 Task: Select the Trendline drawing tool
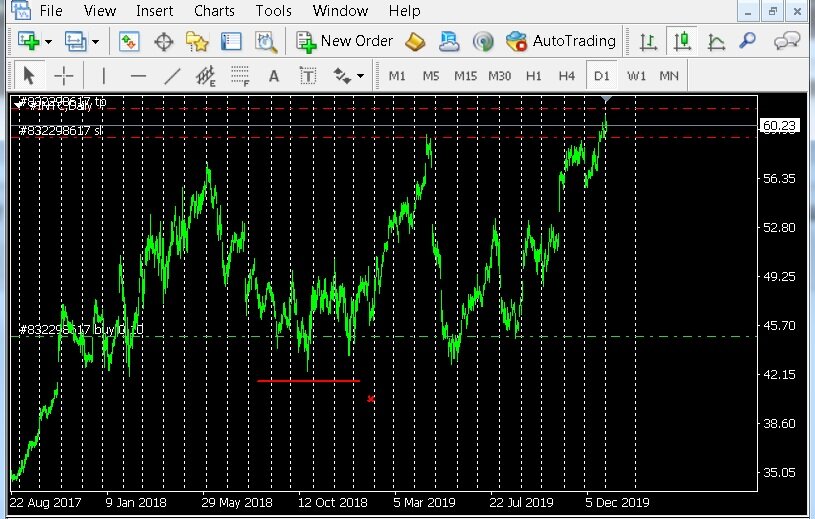point(172,76)
